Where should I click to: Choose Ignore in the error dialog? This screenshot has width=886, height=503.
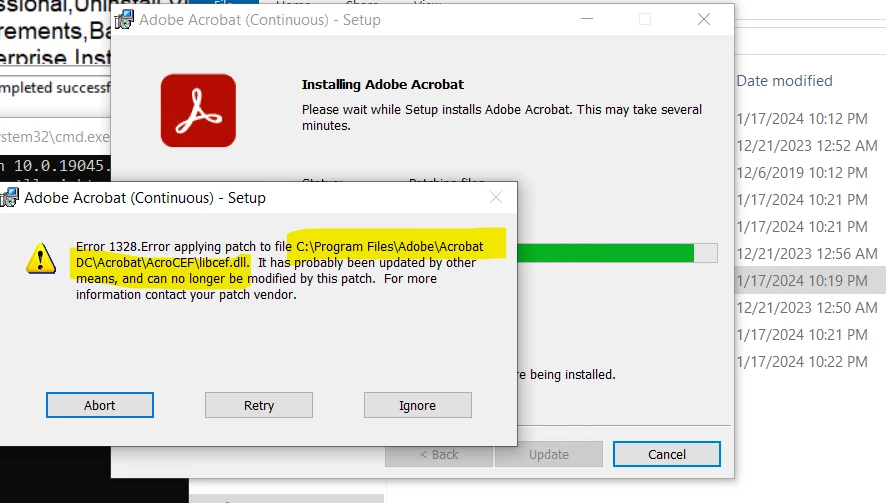[x=418, y=405]
